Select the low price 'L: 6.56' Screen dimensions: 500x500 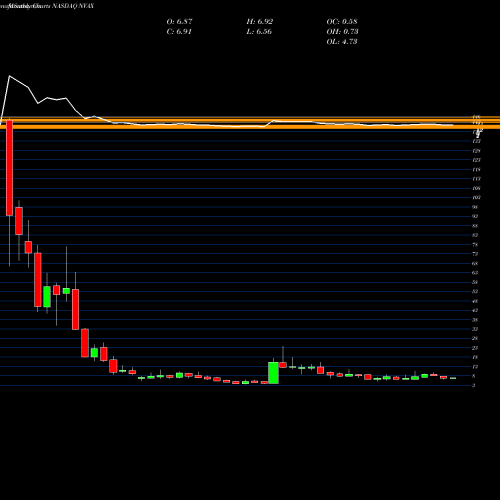coord(259,31)
